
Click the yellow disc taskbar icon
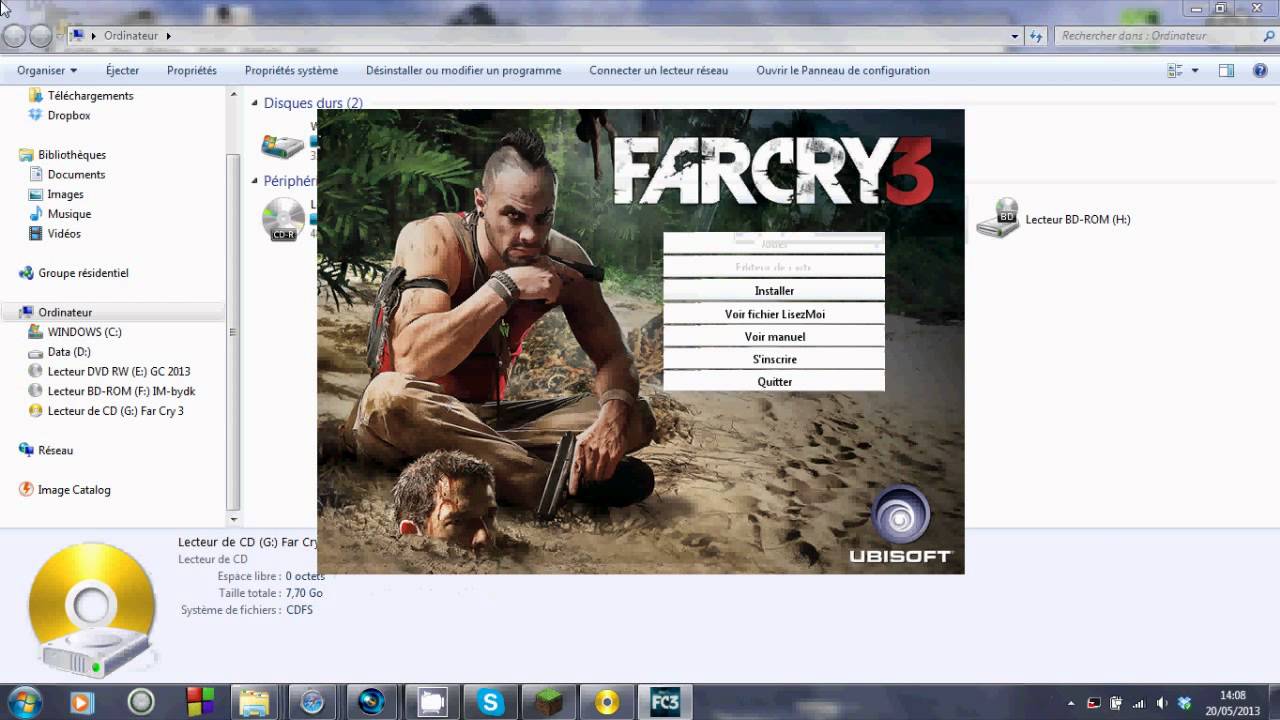click(607, 703)
